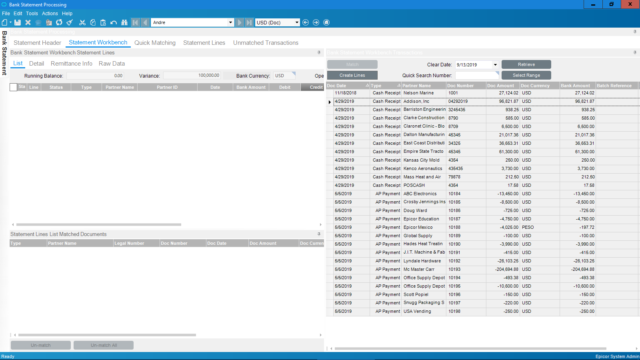Click the Undo toolbar icon
This screenshot has height=360, width=640.
click(x=113, y=22)
